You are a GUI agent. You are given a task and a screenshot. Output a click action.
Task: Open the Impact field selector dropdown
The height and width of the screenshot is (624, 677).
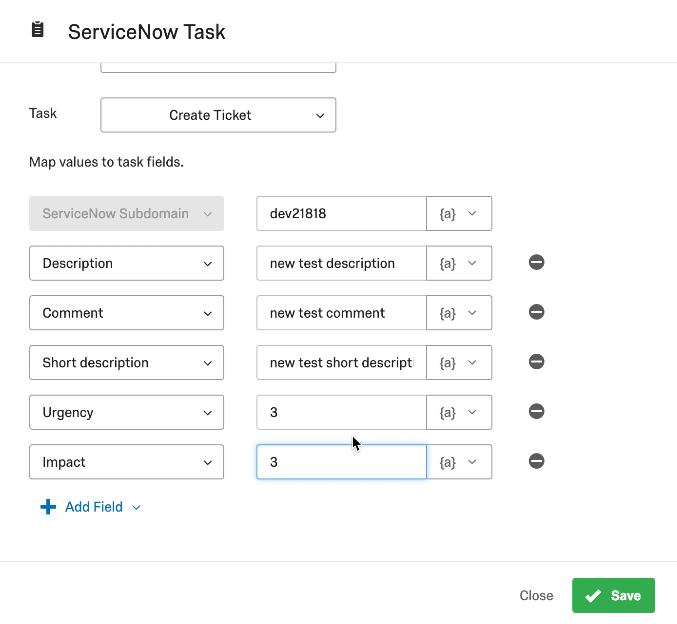(x=127, y=462)
